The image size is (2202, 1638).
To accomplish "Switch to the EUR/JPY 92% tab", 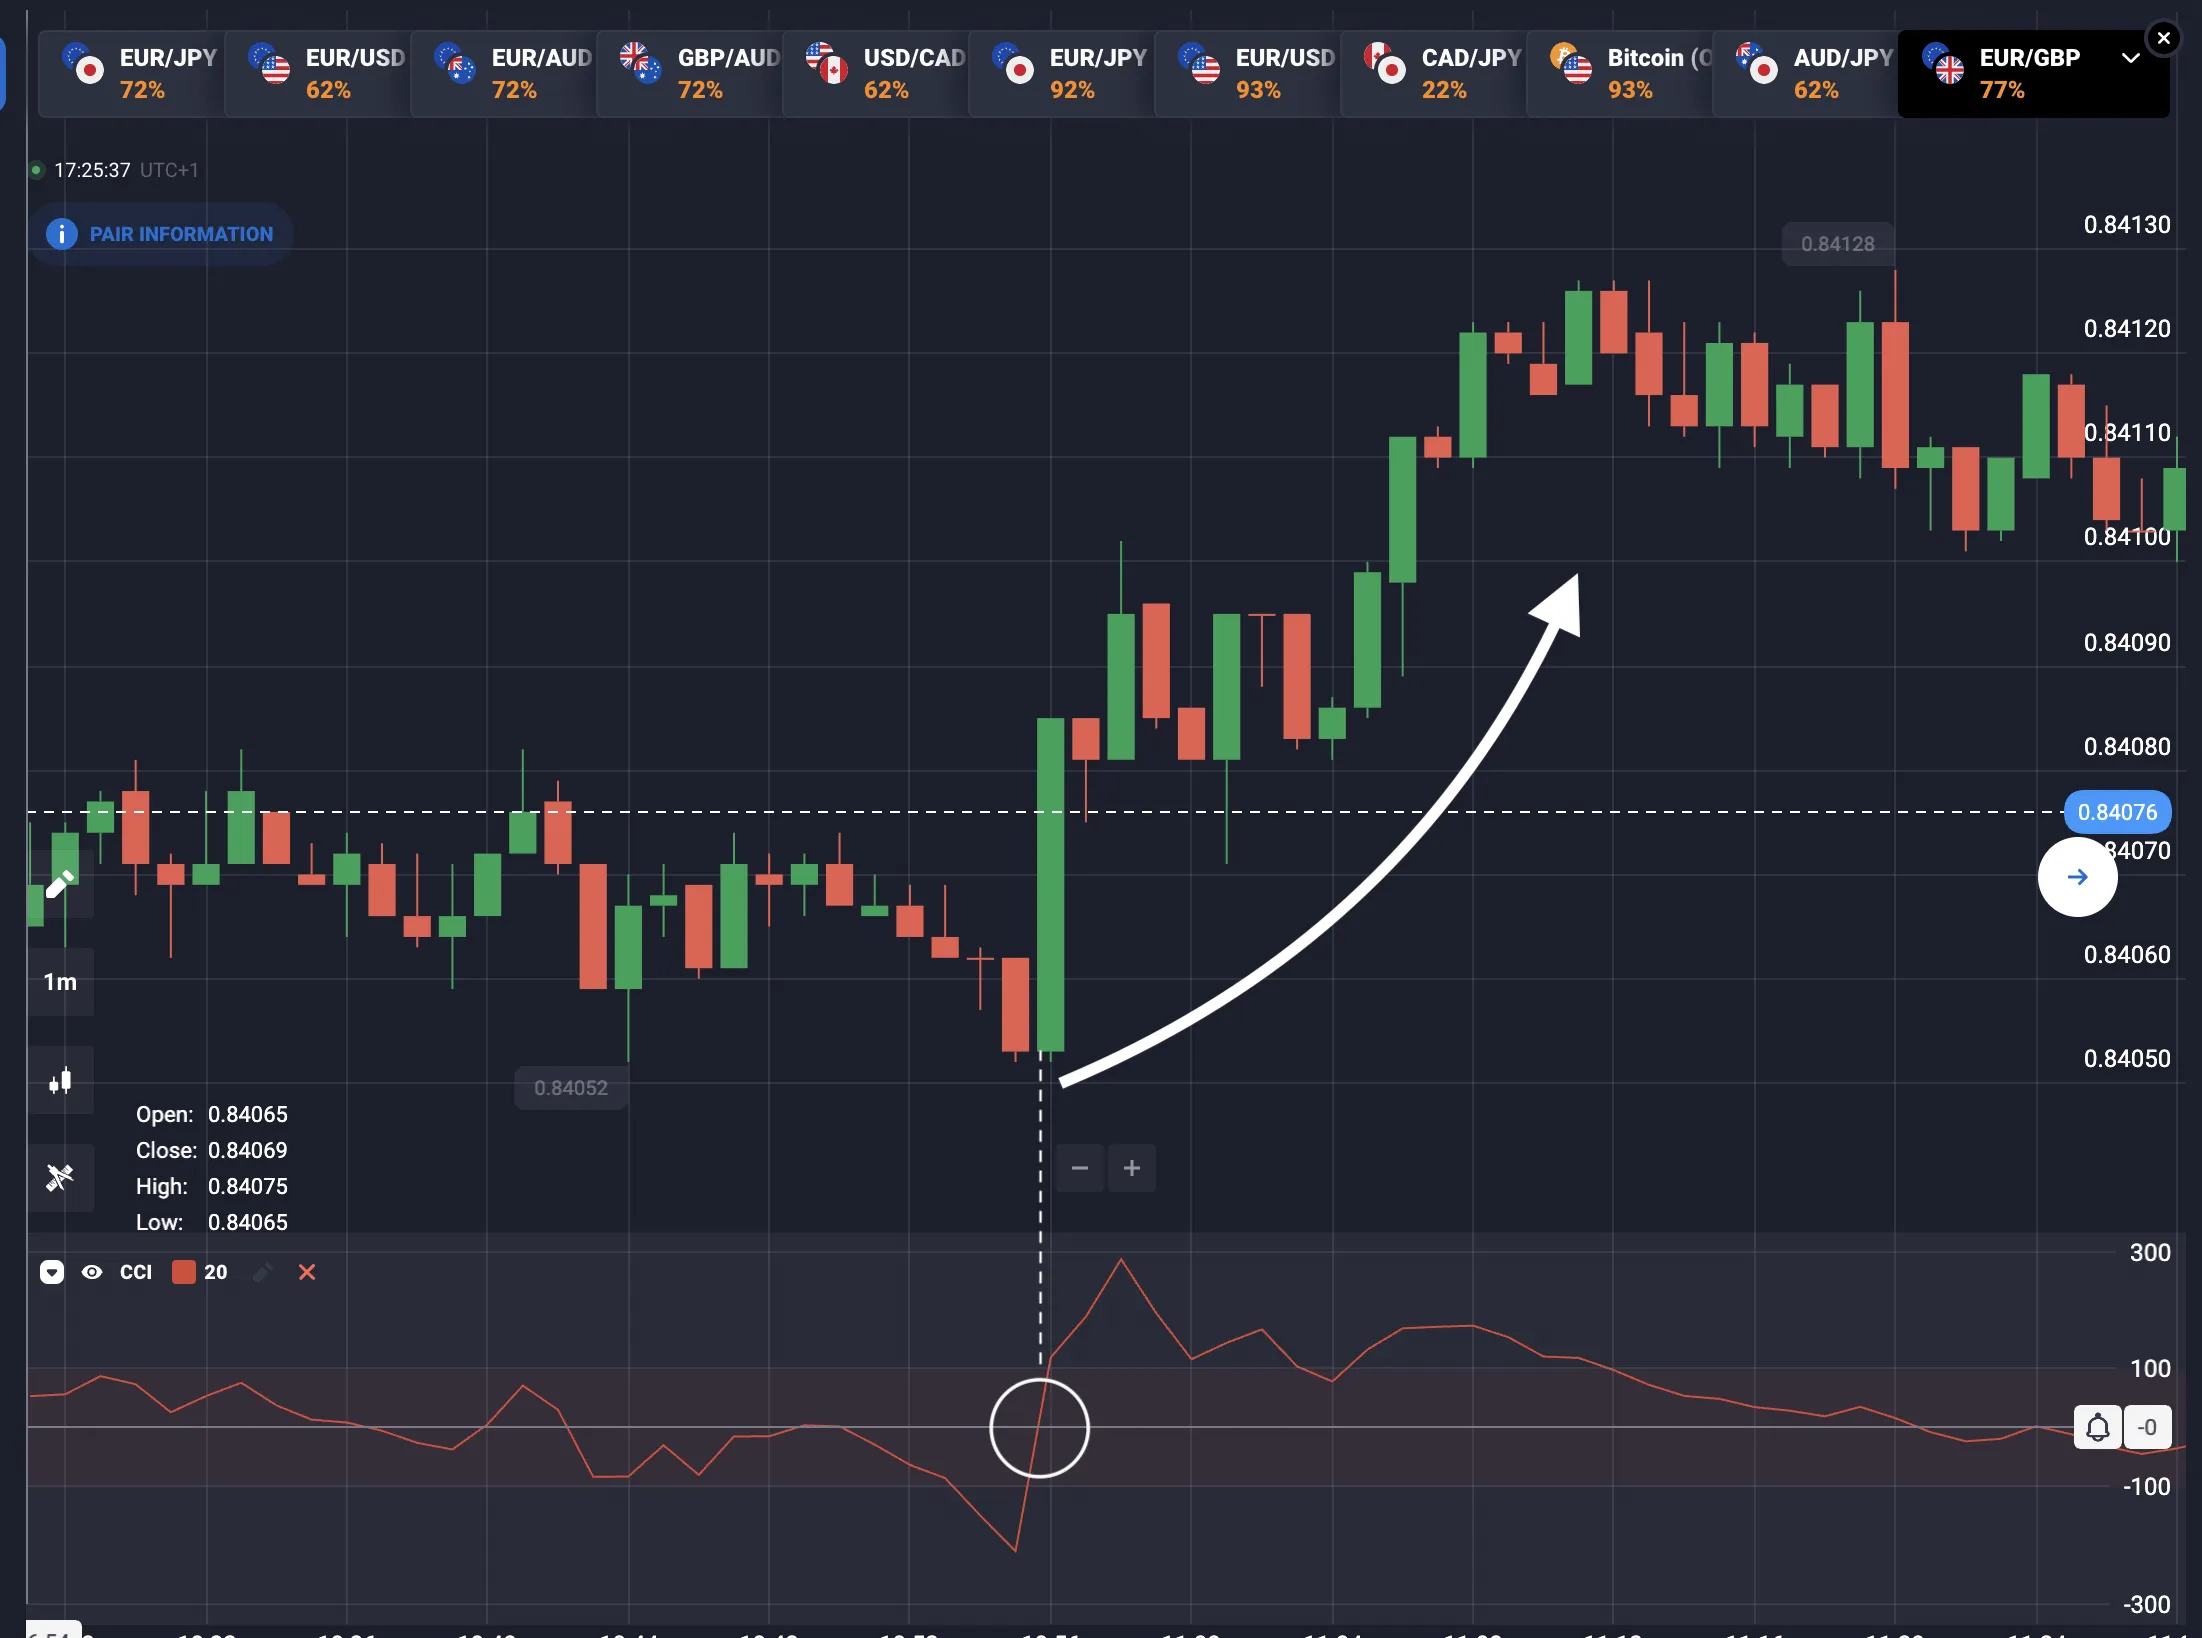I will tap(1061, 74).
